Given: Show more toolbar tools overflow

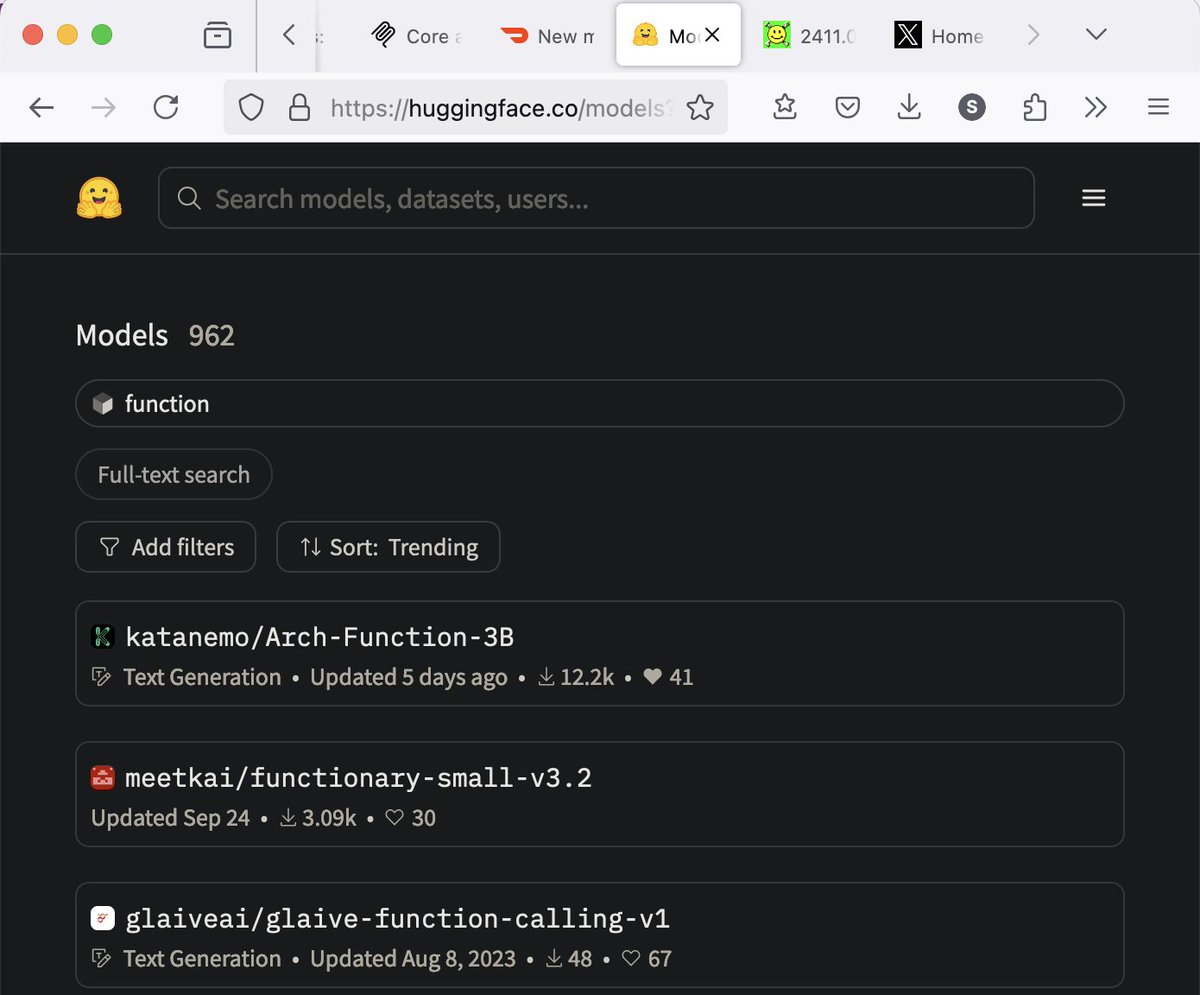Looking at the screenshot, I should point(1096,107).
